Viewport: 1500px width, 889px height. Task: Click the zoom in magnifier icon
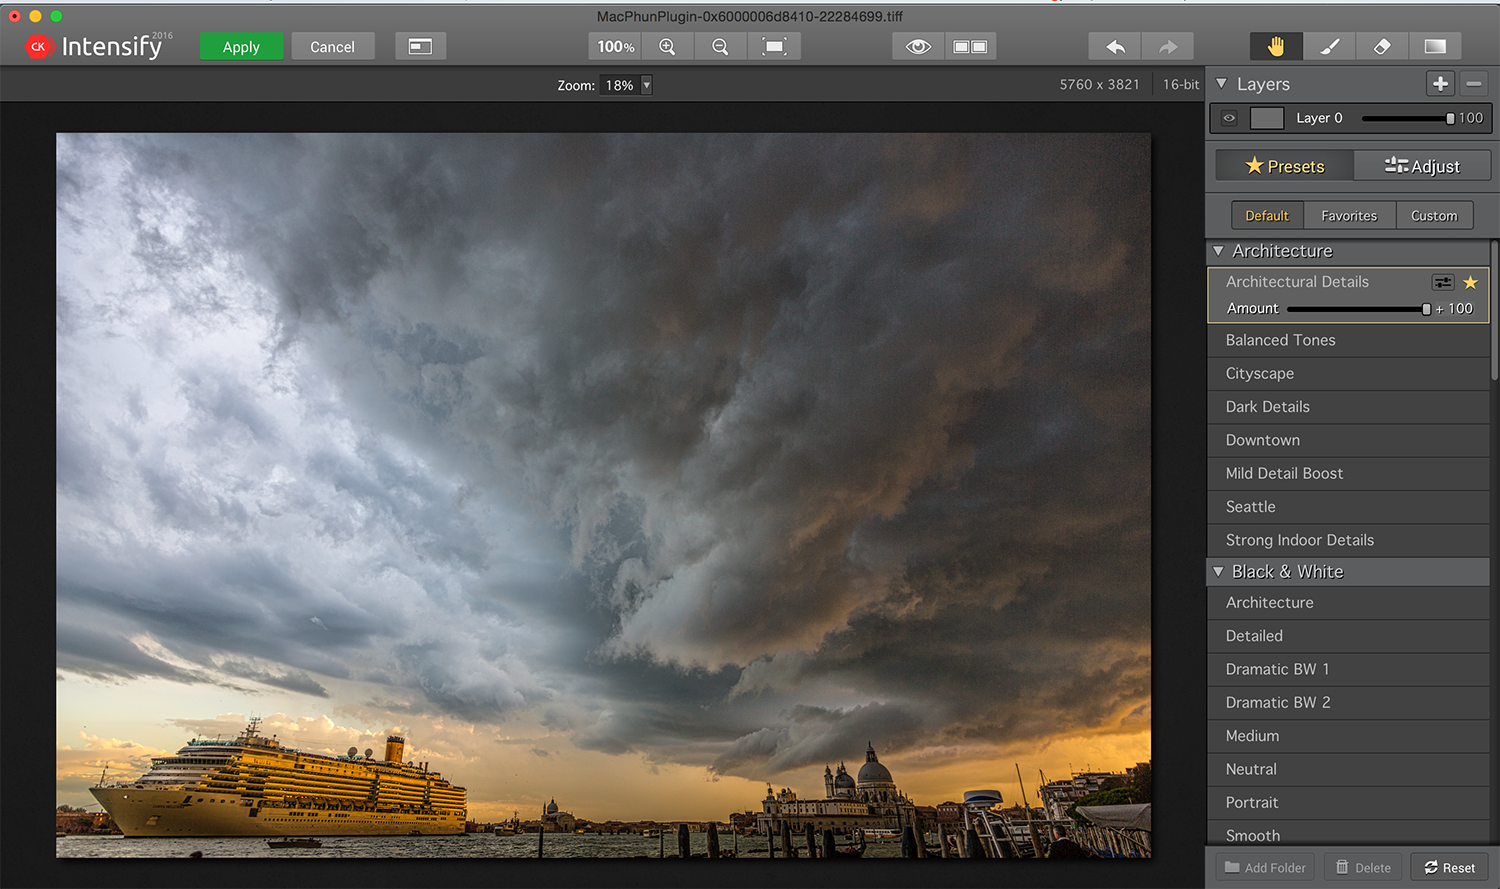[x=667, y=47]
